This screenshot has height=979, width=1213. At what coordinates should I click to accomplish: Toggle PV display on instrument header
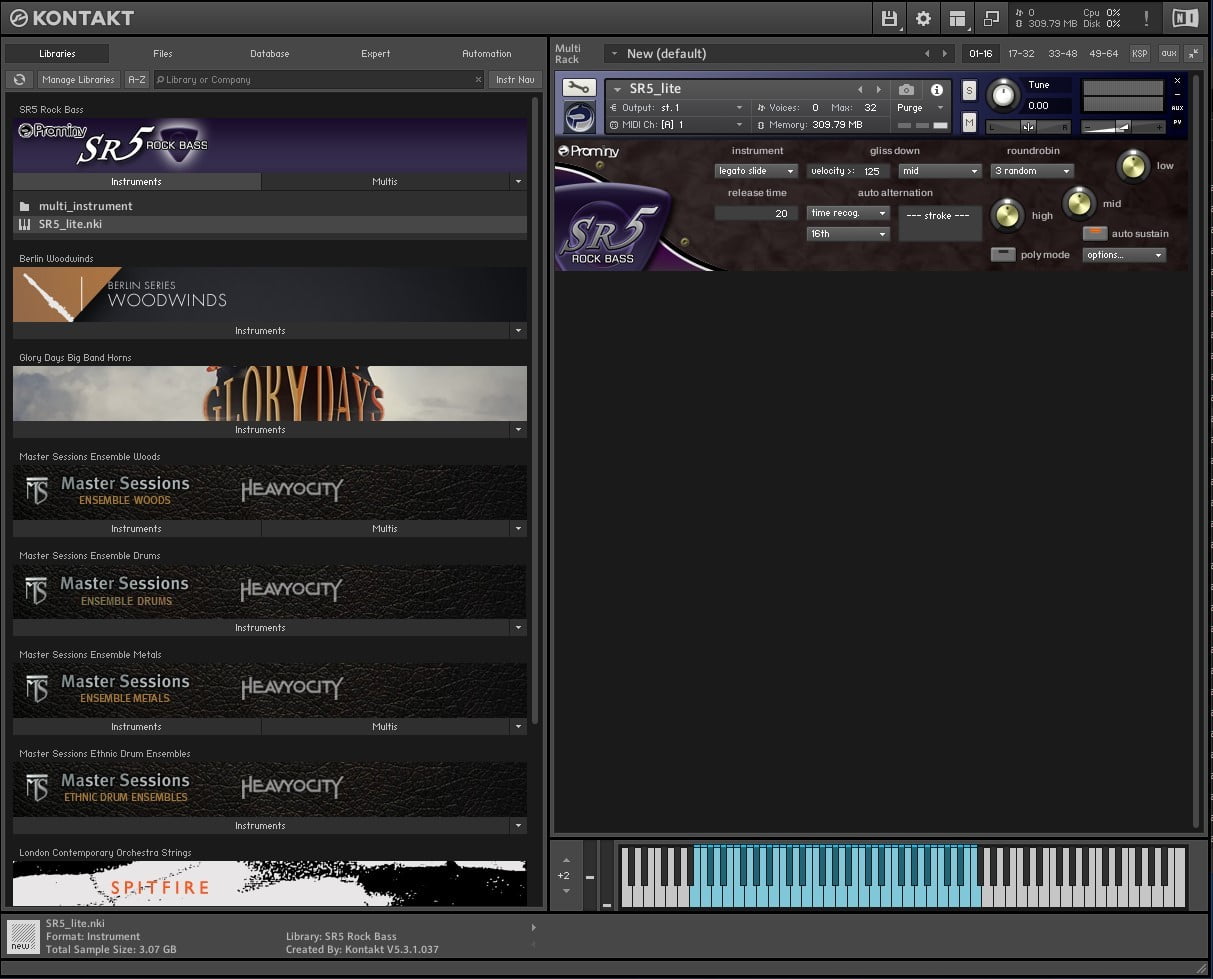point(1177,122)
